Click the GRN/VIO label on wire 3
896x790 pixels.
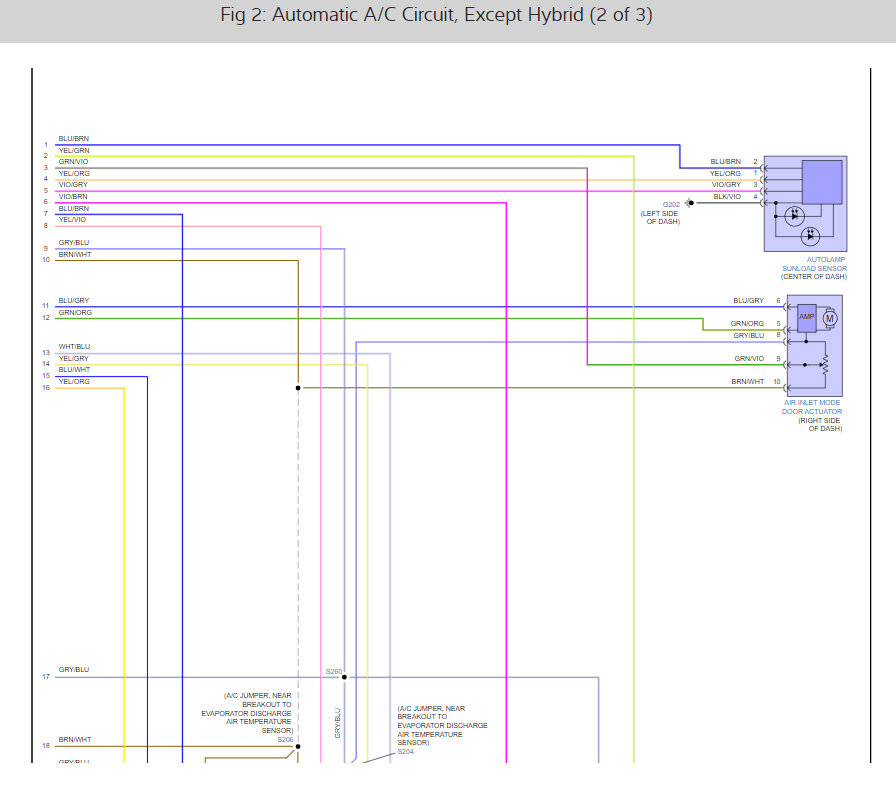click(73, 162)
